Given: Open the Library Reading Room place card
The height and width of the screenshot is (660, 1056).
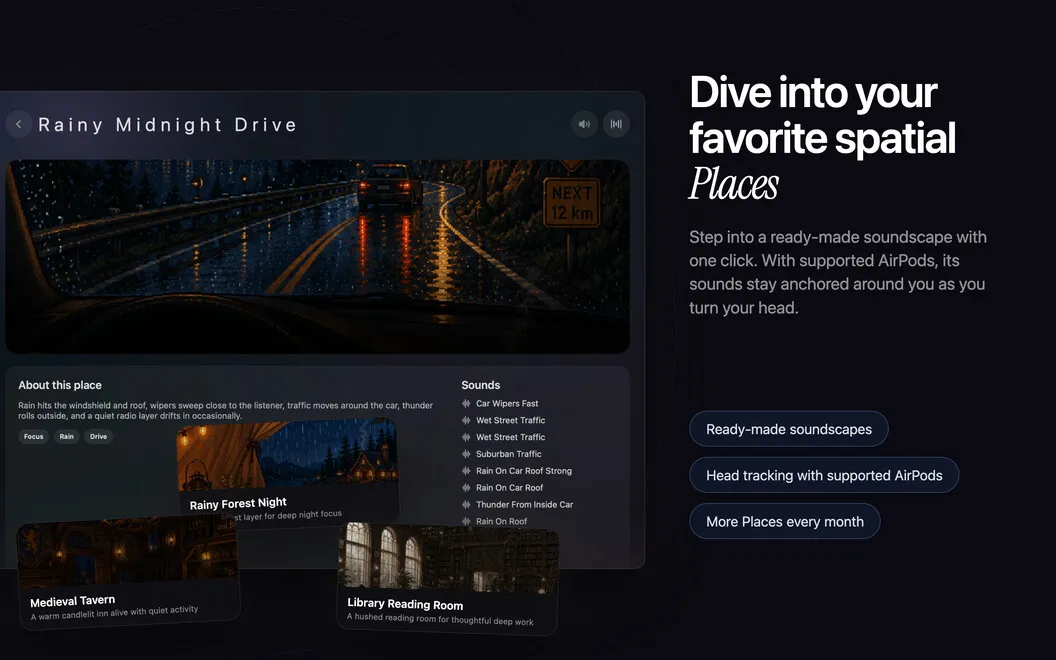Looking at the screenshot, I should [448, 579].
